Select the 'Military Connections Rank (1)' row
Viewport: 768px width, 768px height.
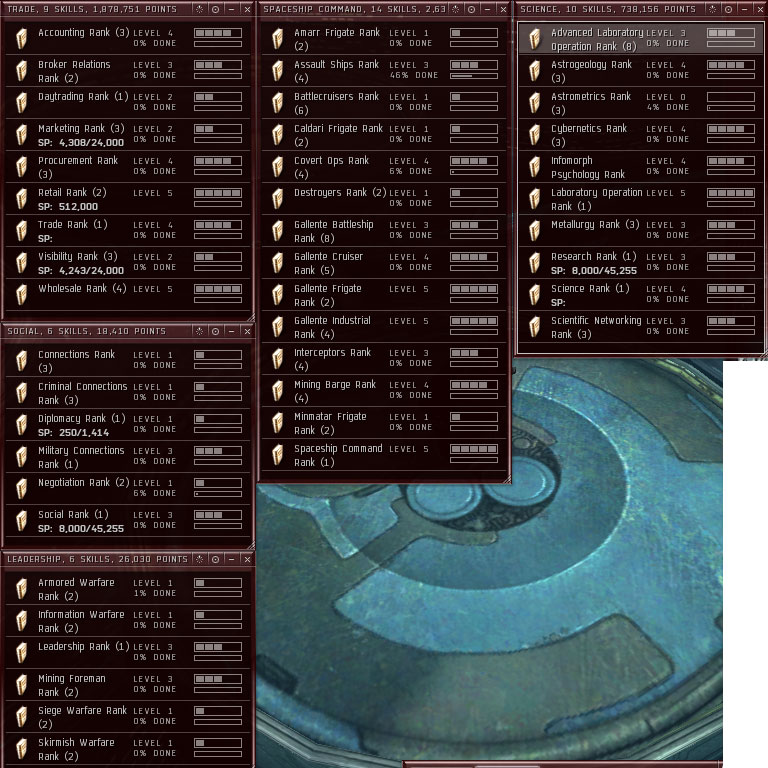(127, 456)
